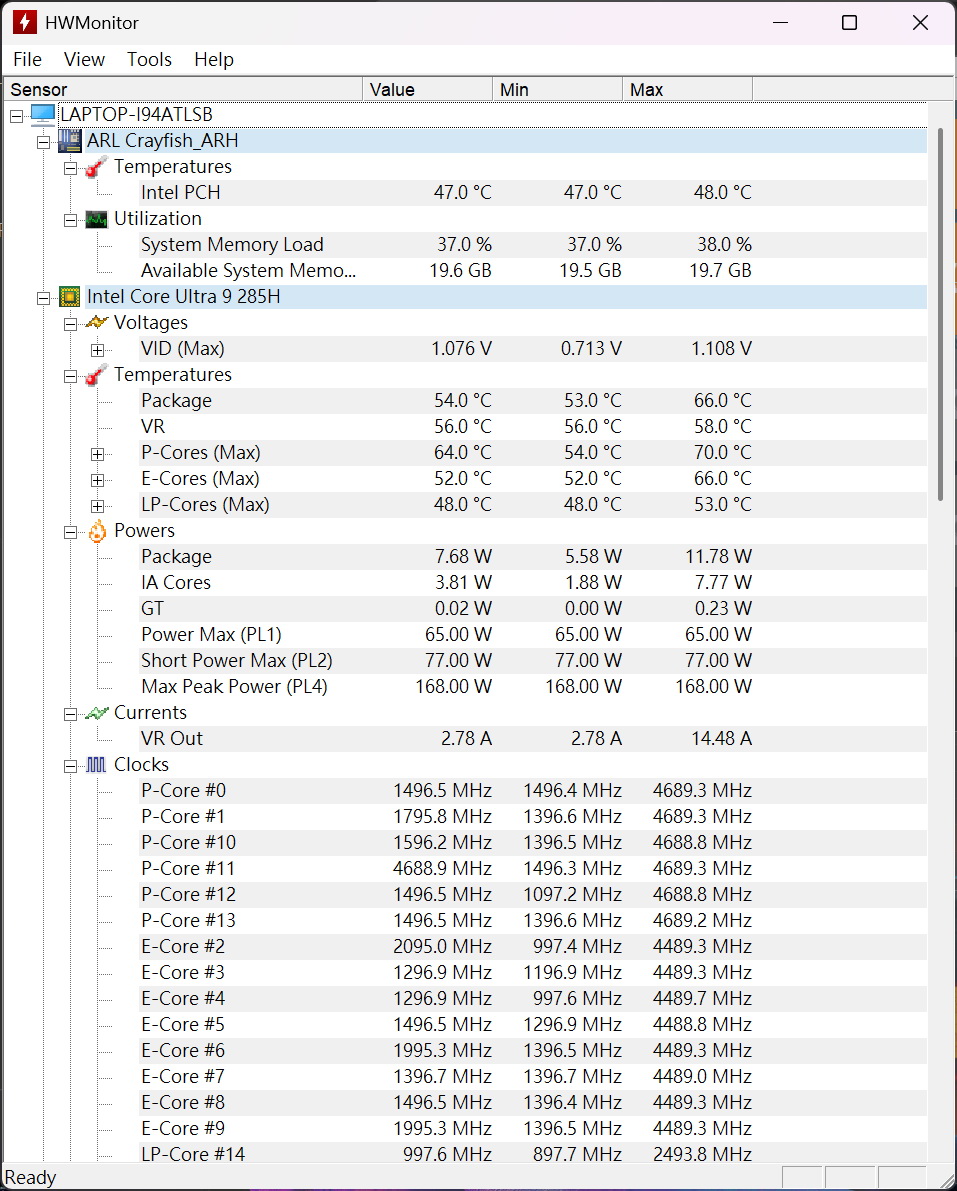Click the Powers flame icon
Viewport: 957px width, 1191px height.
97,531
